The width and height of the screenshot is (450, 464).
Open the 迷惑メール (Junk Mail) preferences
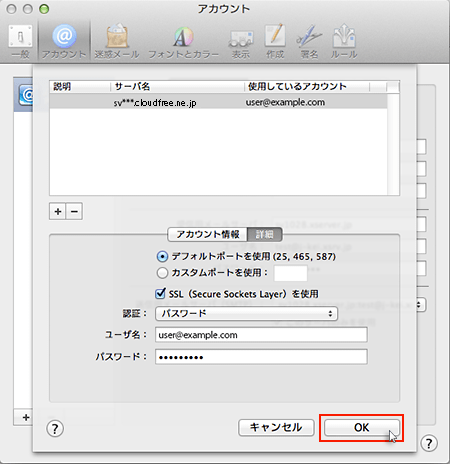point(117,41)
